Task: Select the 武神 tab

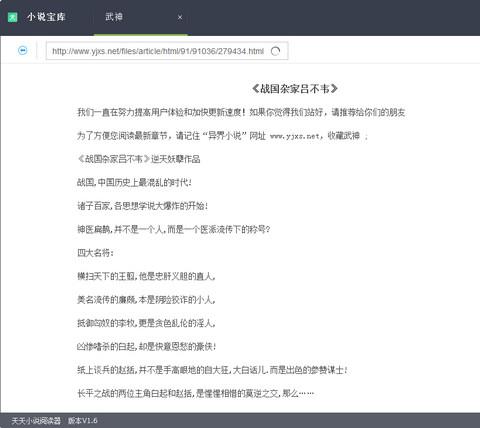Action: (x=114, y=17)
